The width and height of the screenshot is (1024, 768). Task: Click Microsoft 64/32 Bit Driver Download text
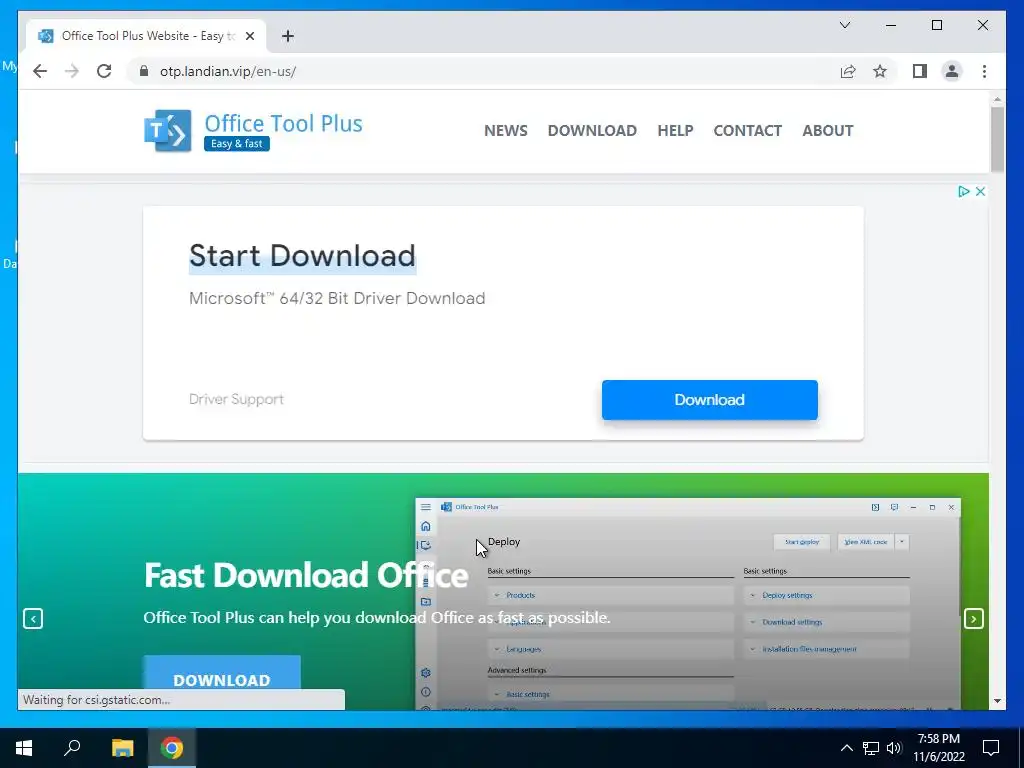pos(337,298)
